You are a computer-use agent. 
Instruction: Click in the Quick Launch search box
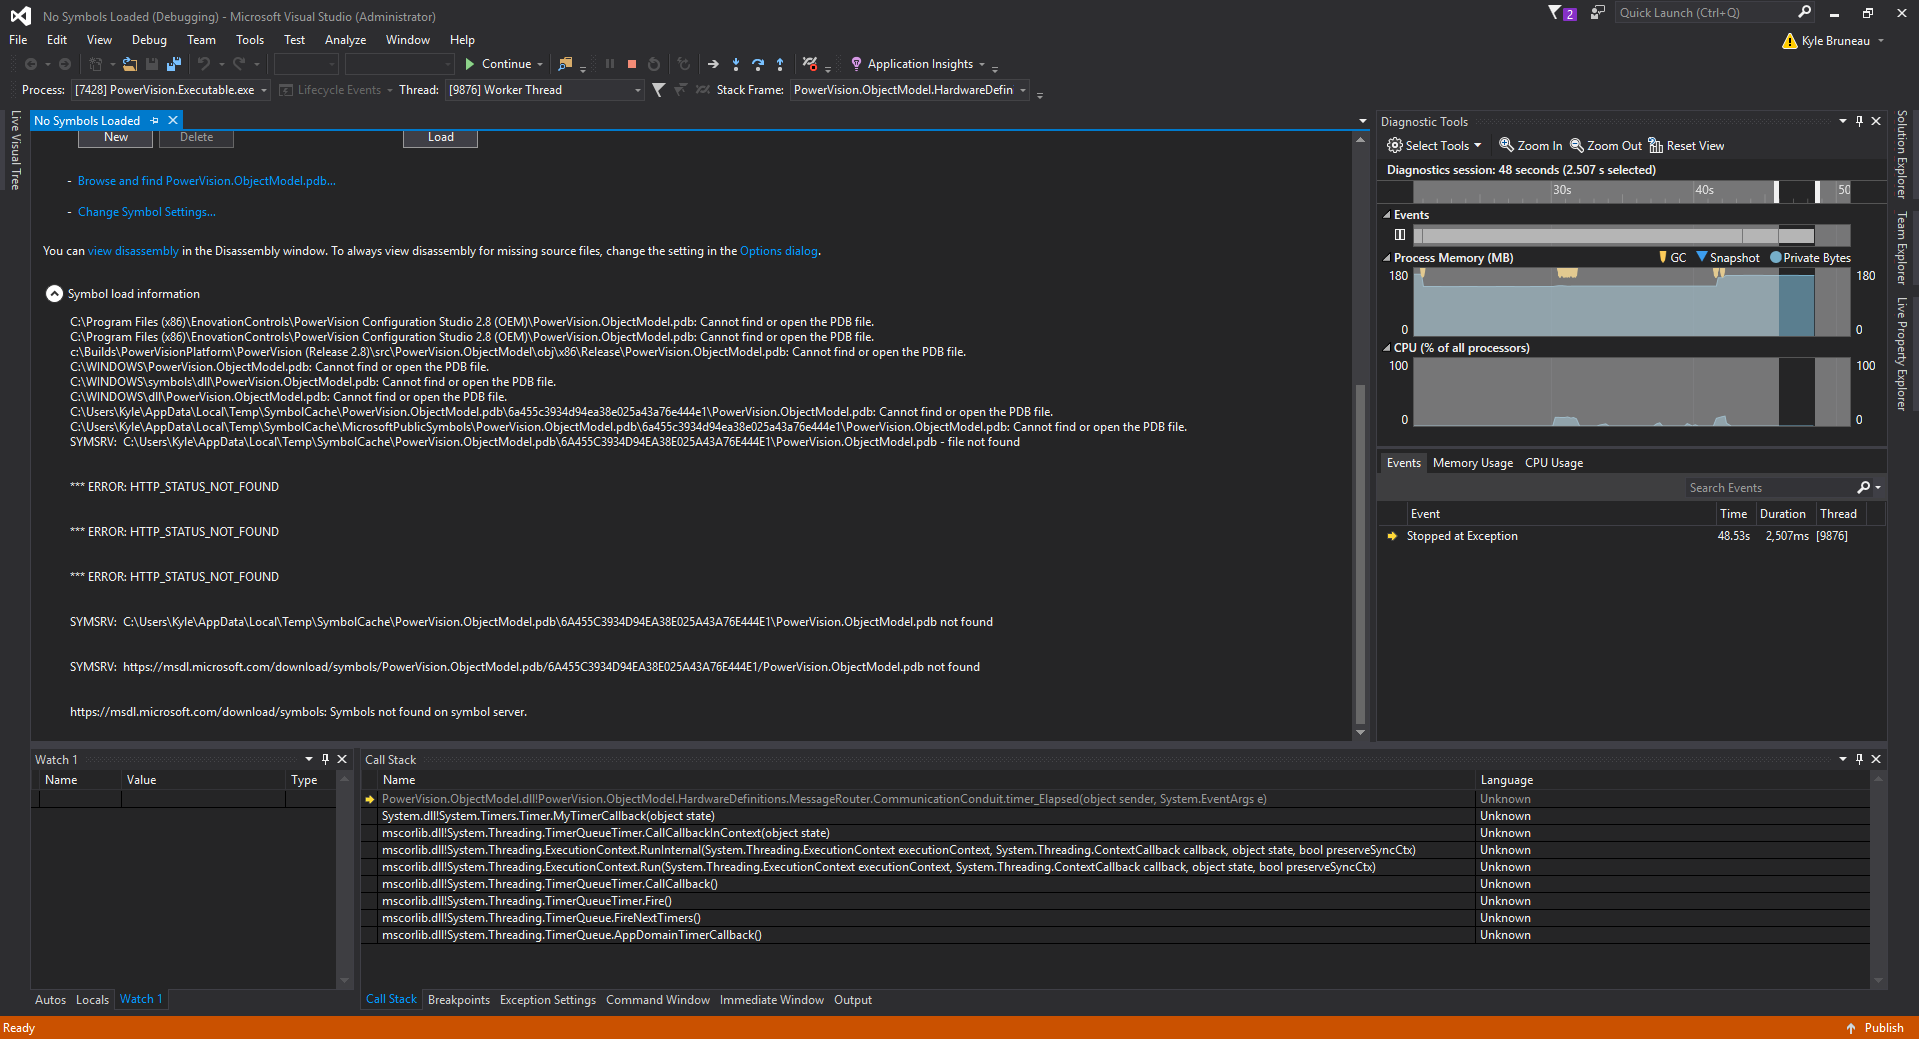pyautogui.click(x=1704, y=13)
